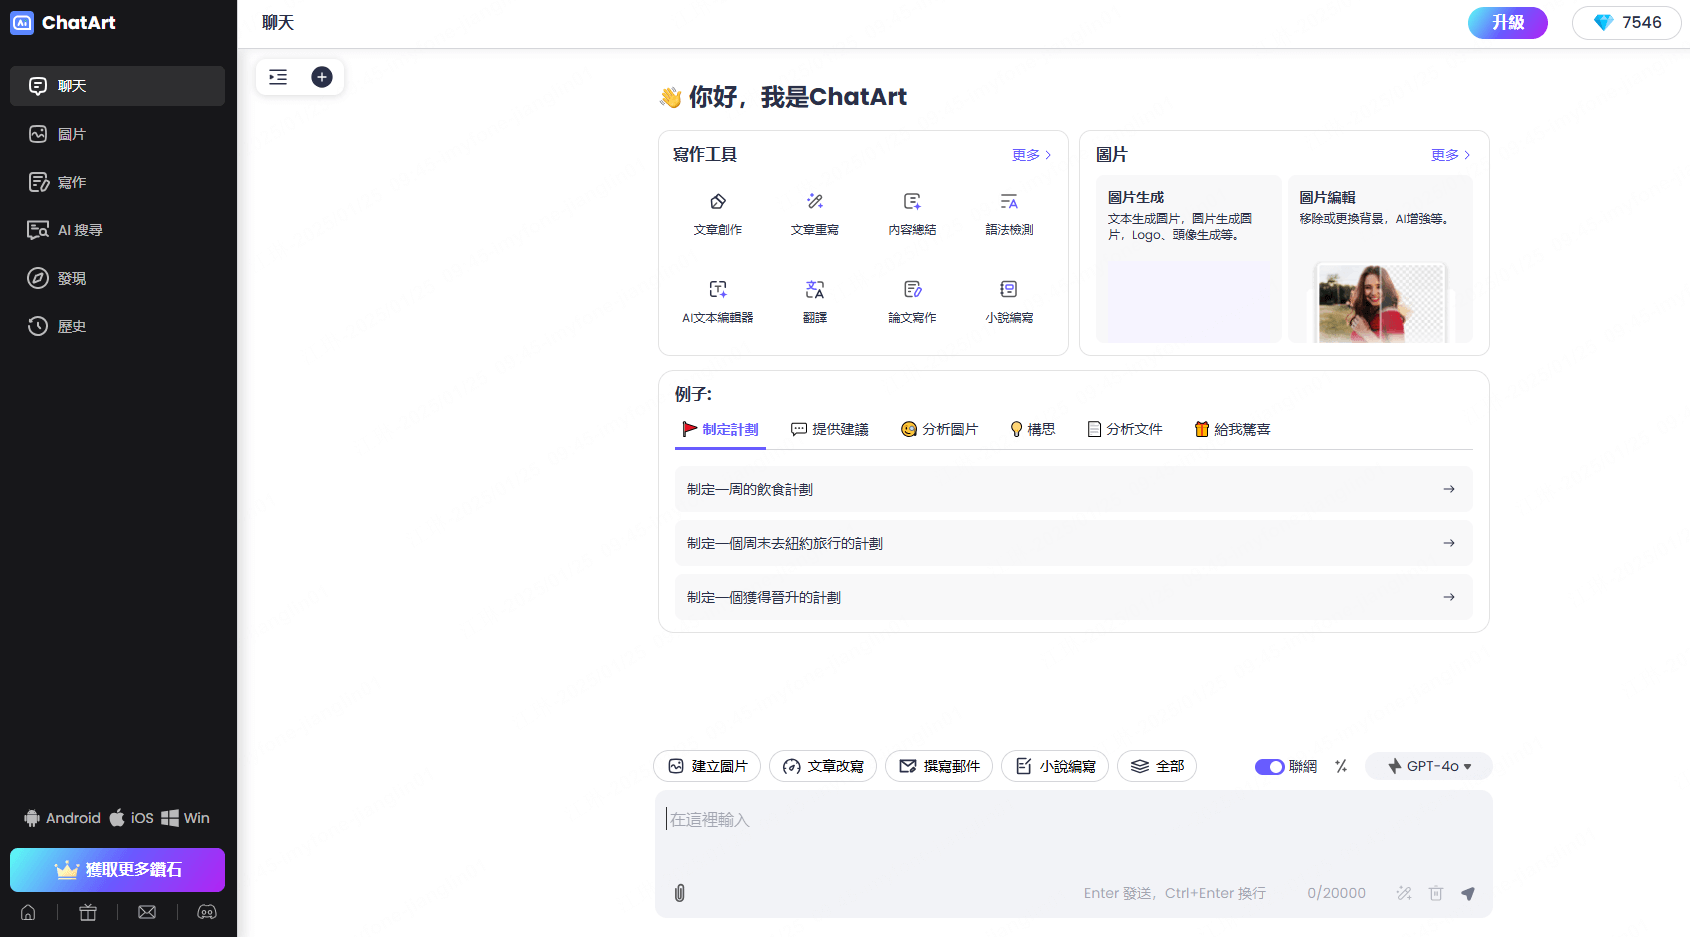
Task: Toggle the 聯網 network switch
Action: [1269, 767]
